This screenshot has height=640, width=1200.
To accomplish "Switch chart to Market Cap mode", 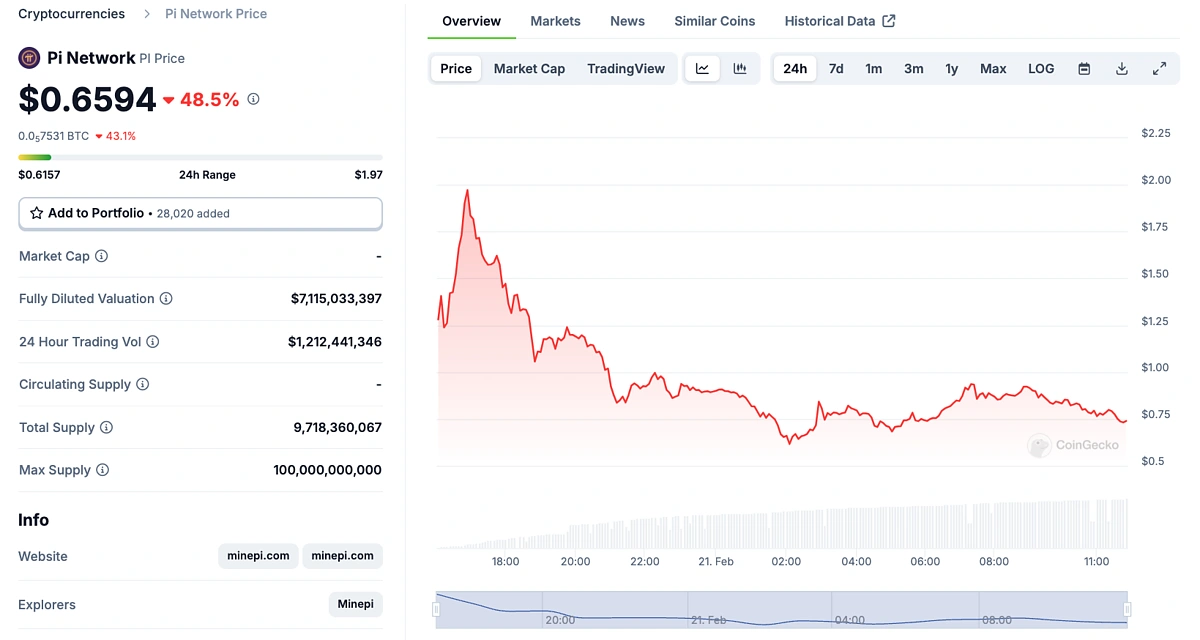I will click(x=529, y=68).
